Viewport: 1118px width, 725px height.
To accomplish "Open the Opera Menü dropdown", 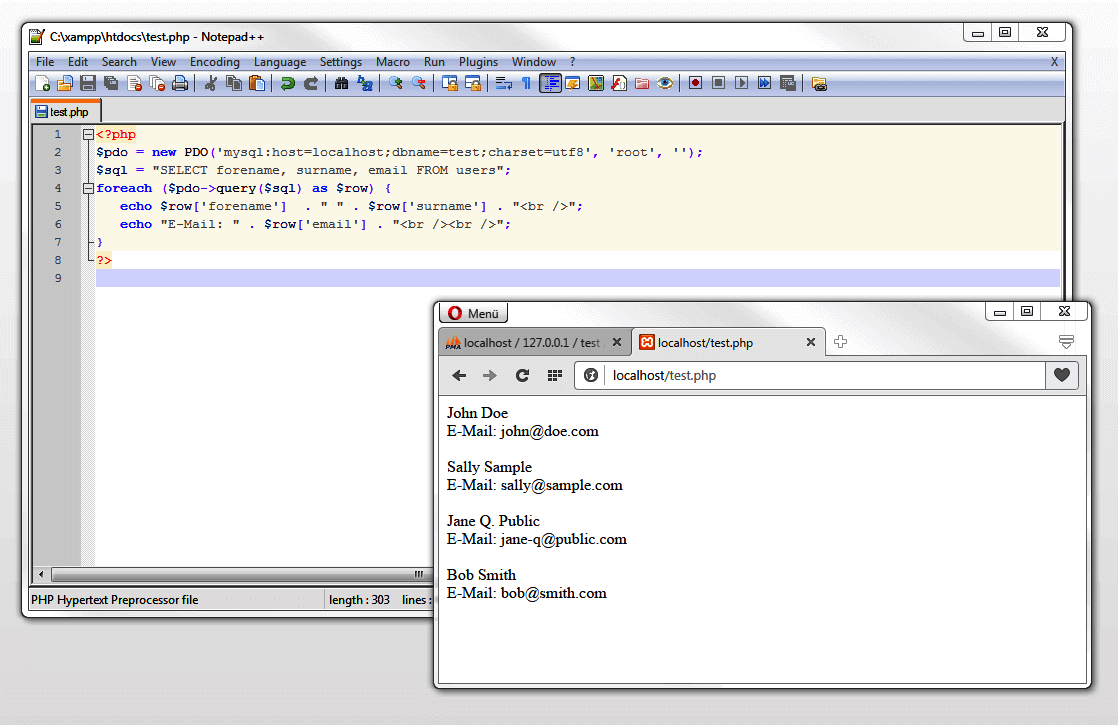I will [x=473, y=312].
